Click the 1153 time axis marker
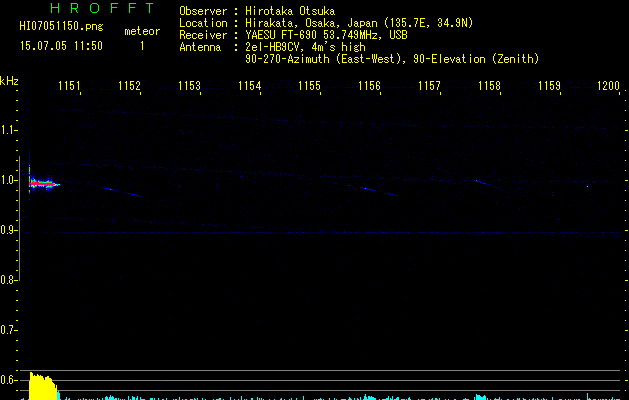This screenshot has width=629, height=400. point(189,86)
